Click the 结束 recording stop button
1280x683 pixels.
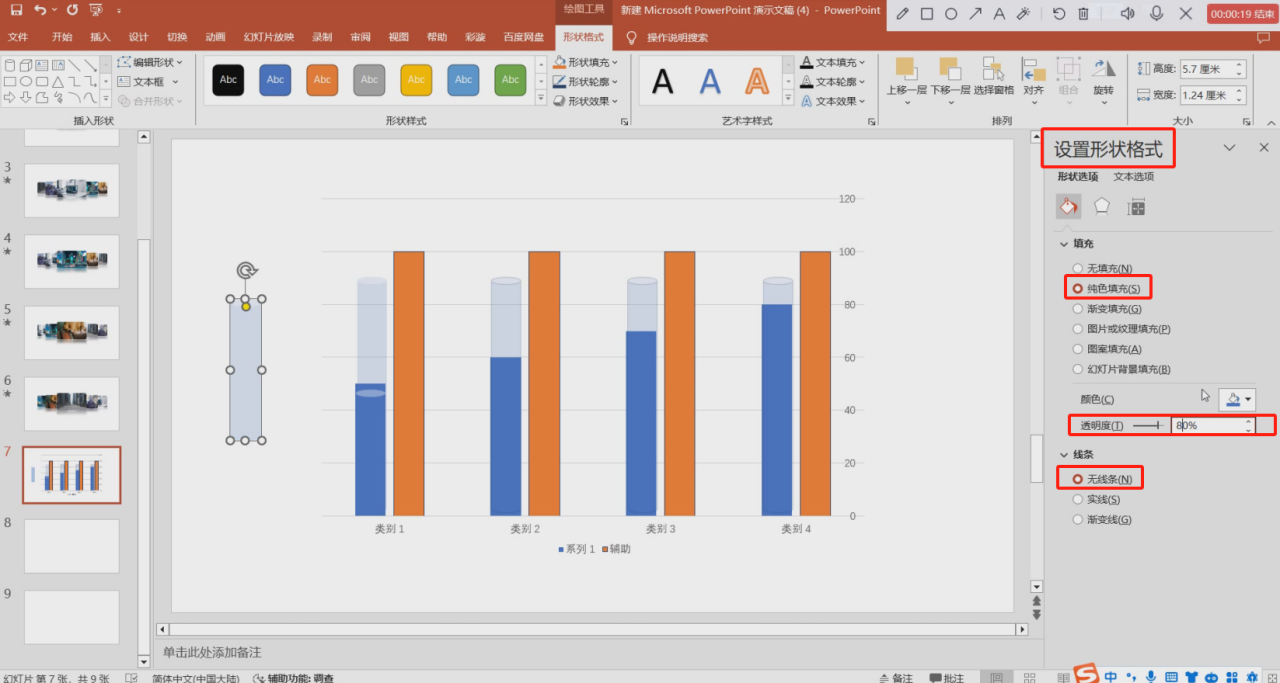click(x=1242, y=14)
